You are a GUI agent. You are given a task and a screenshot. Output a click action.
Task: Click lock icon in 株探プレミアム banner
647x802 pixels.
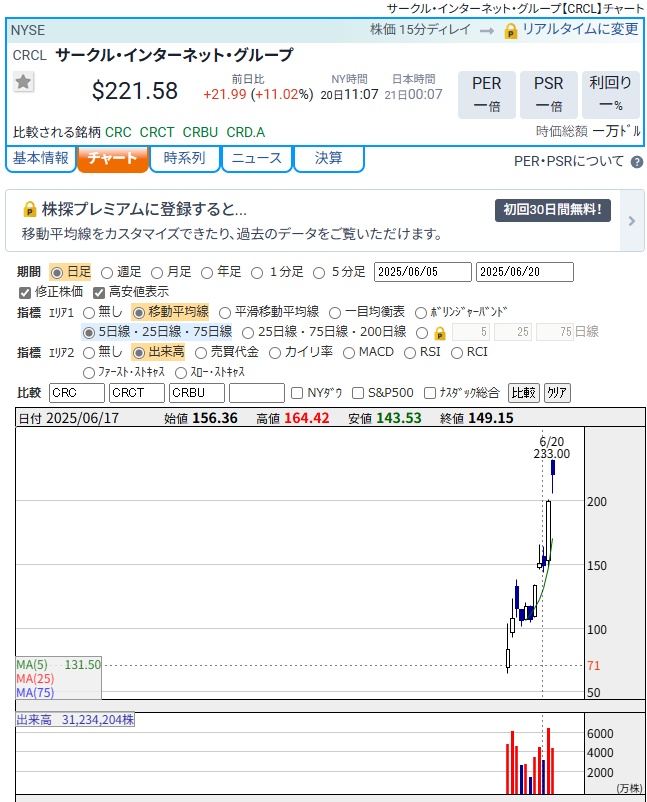coord(30,209)
